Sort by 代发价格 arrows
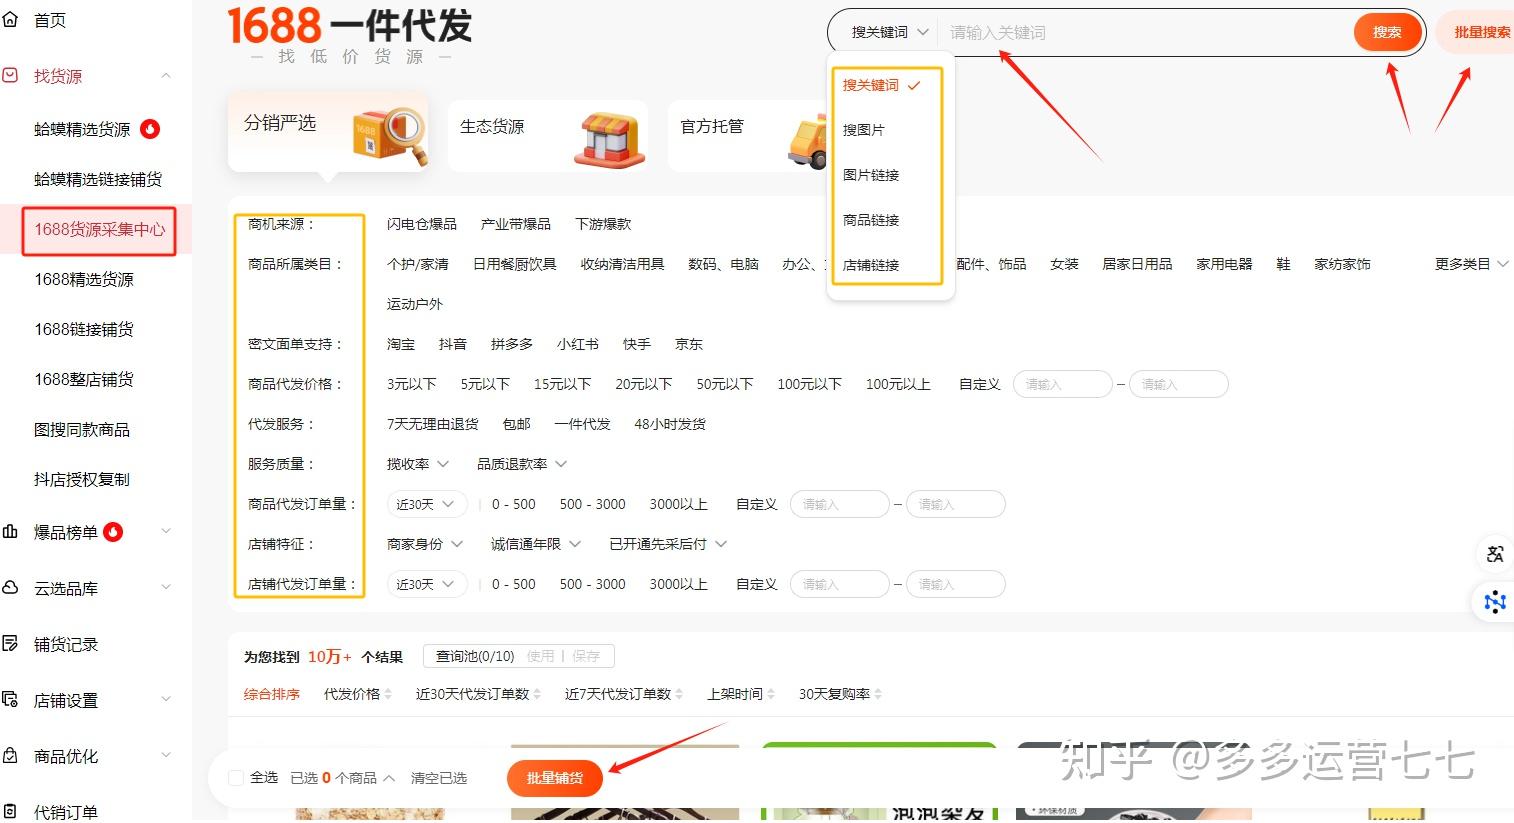 (x=387, y=694)
